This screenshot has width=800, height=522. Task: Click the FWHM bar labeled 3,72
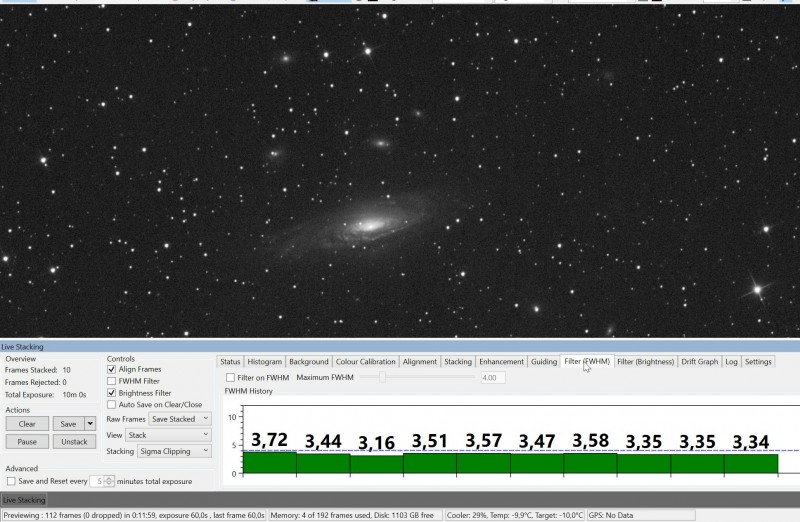(x=269, y=462)
